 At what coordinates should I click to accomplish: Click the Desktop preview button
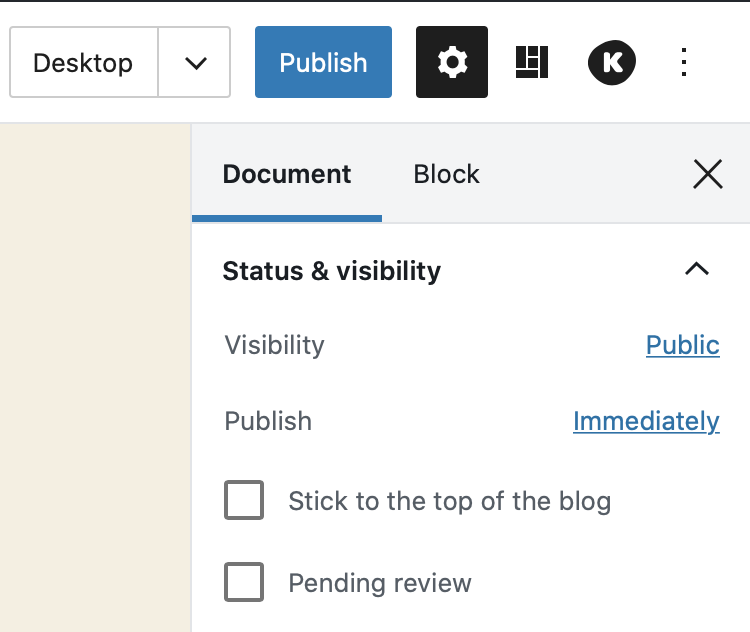click(83, 62)
